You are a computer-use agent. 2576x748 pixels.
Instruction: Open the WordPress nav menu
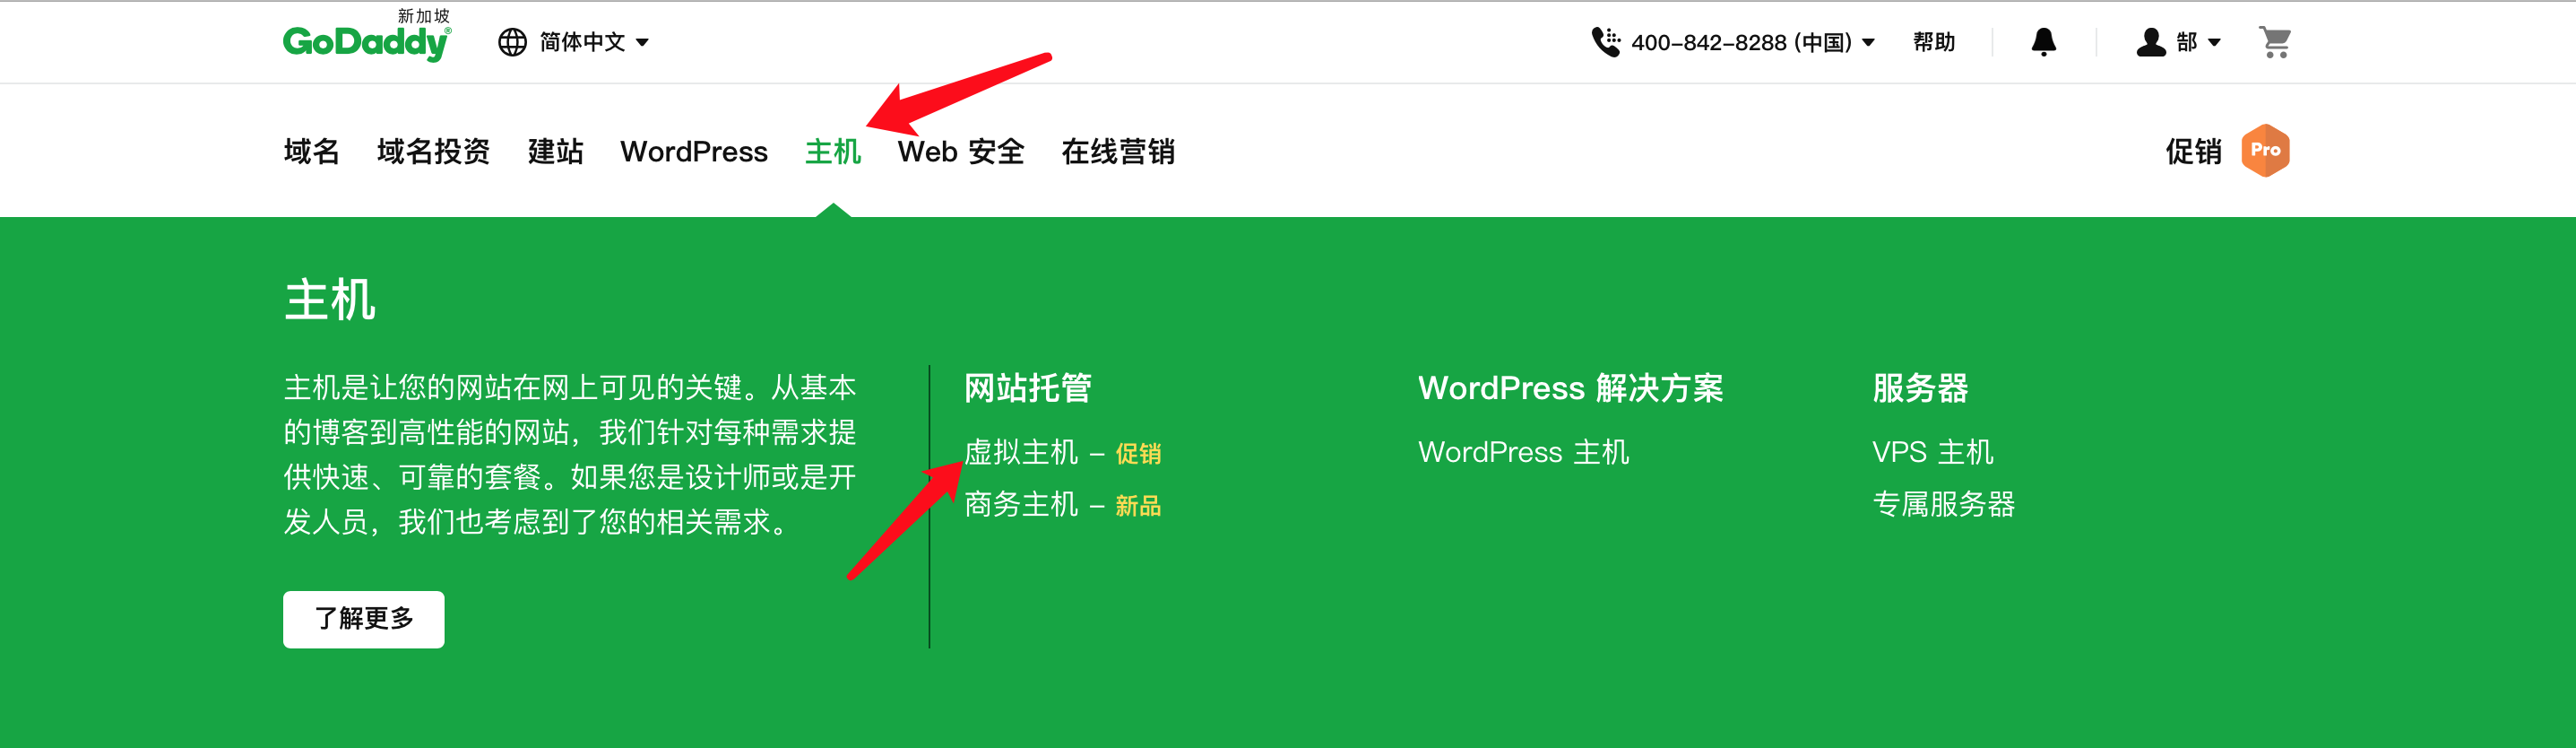coord(694,151)
